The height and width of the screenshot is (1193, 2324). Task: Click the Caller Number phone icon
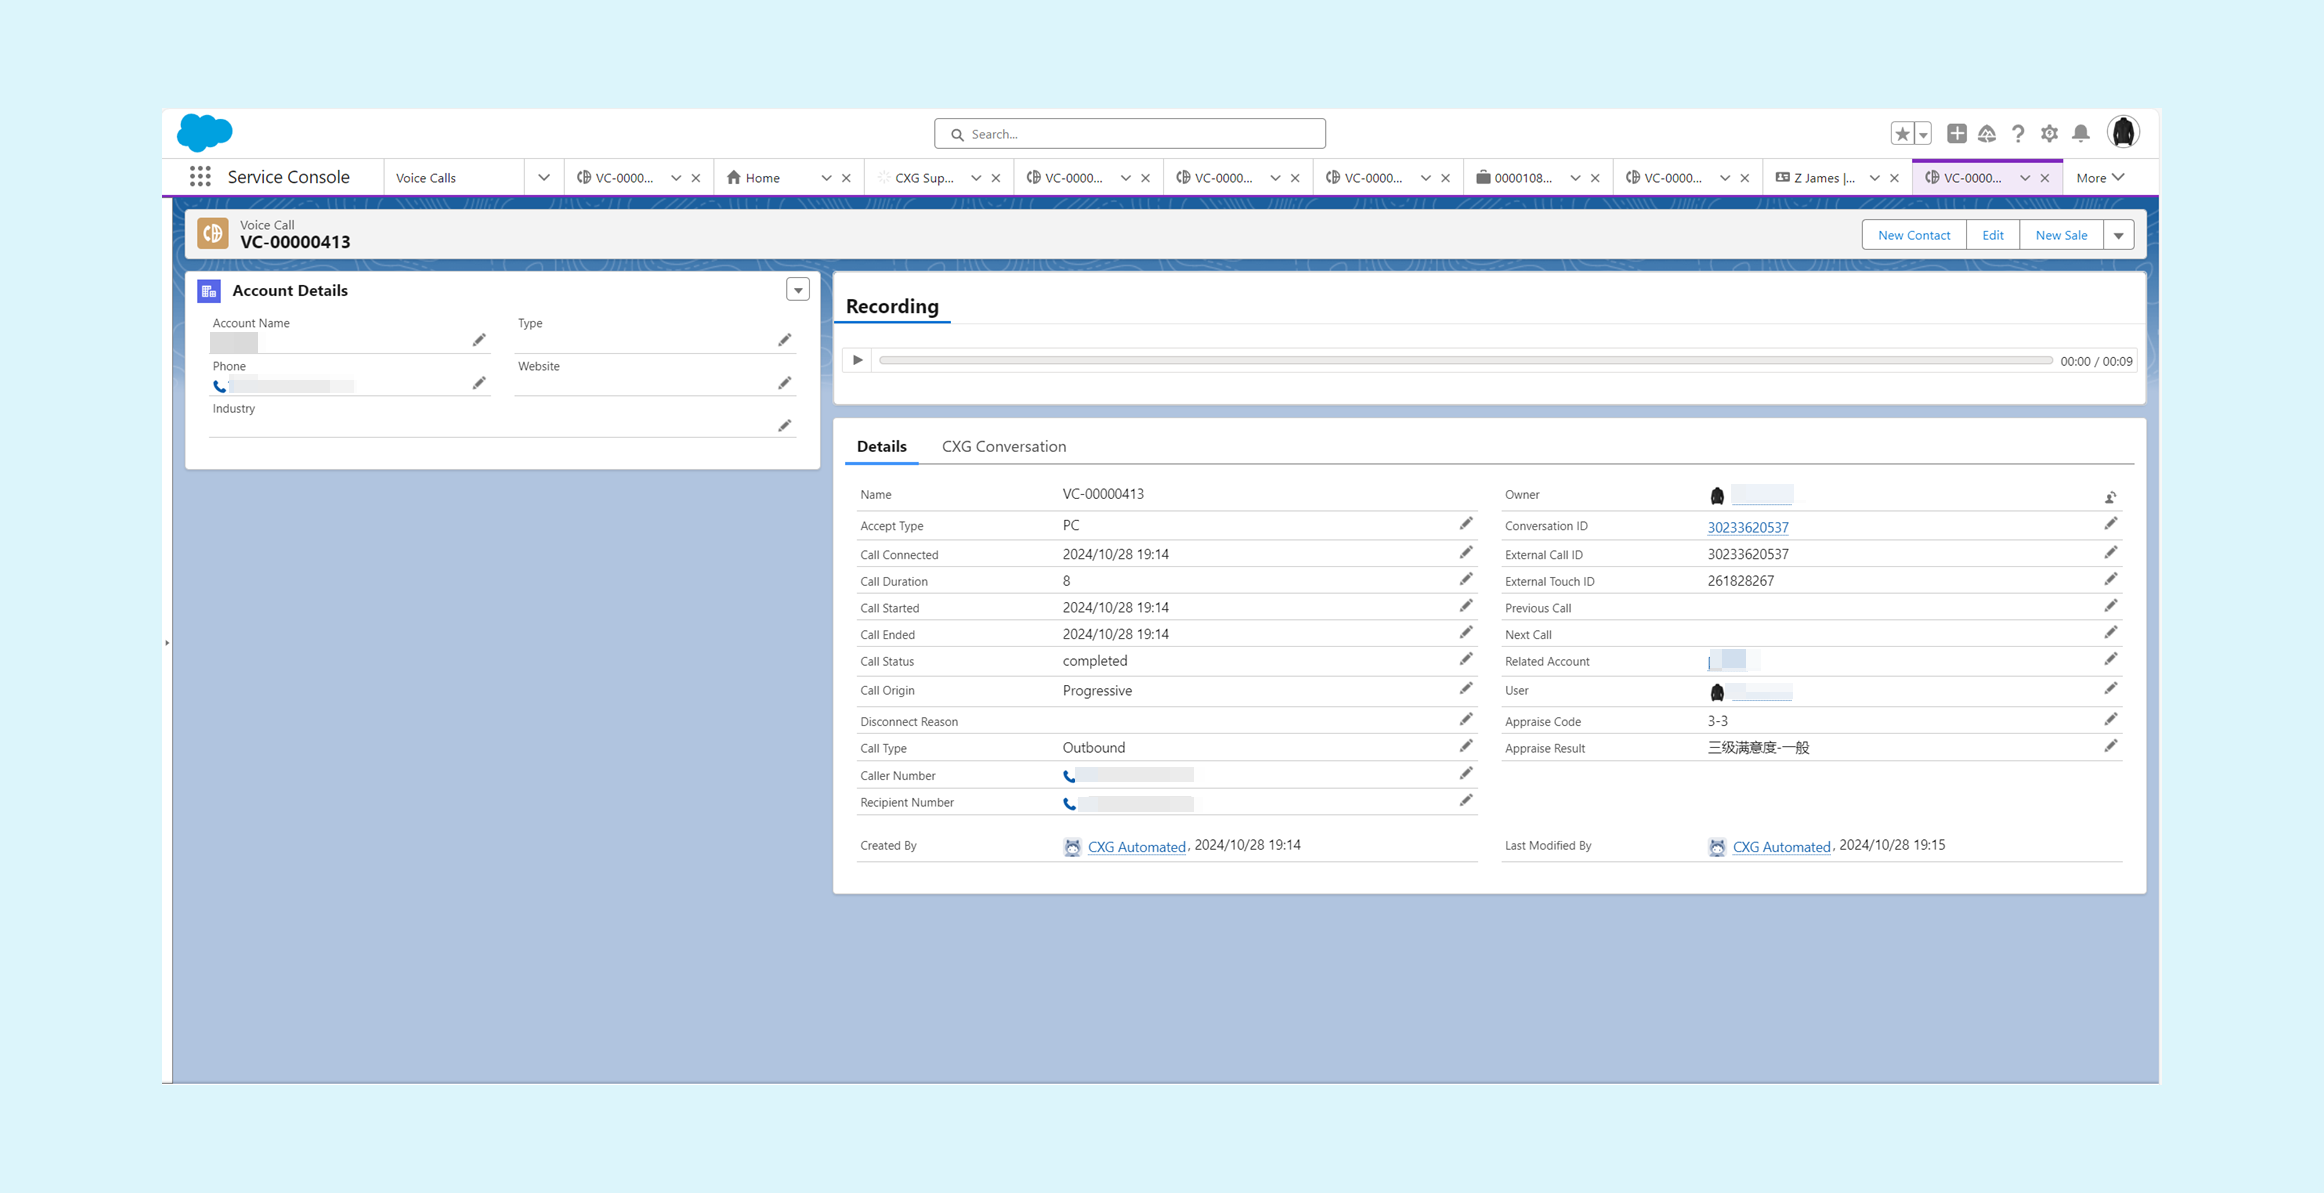(1069, 776)
